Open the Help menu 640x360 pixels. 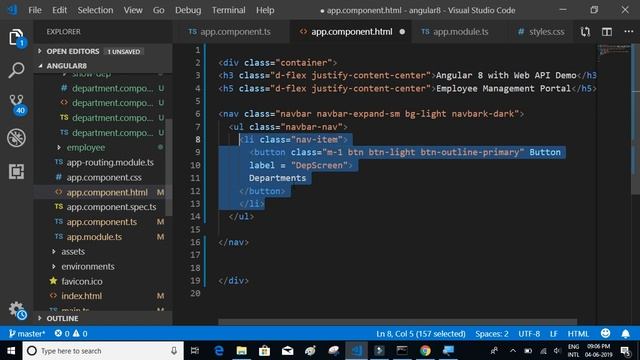tap(265, 10)
